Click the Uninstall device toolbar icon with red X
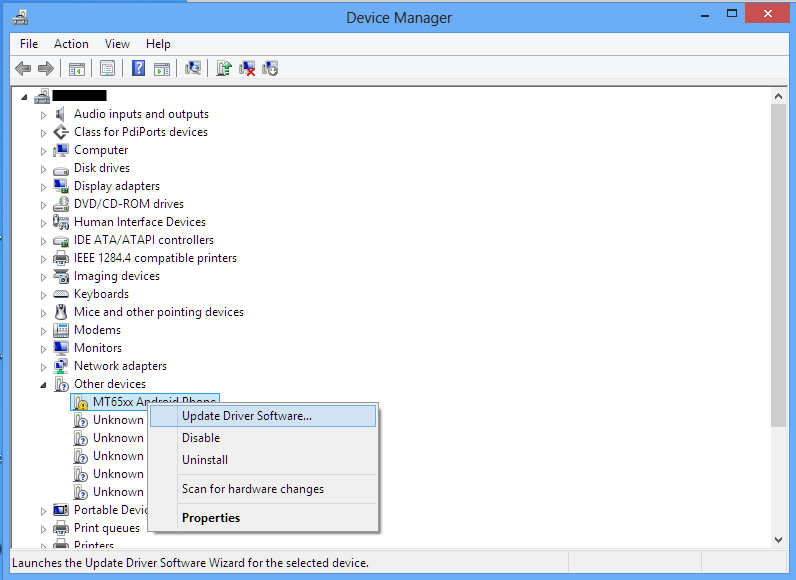796x580 pixels. coord(247,68)
